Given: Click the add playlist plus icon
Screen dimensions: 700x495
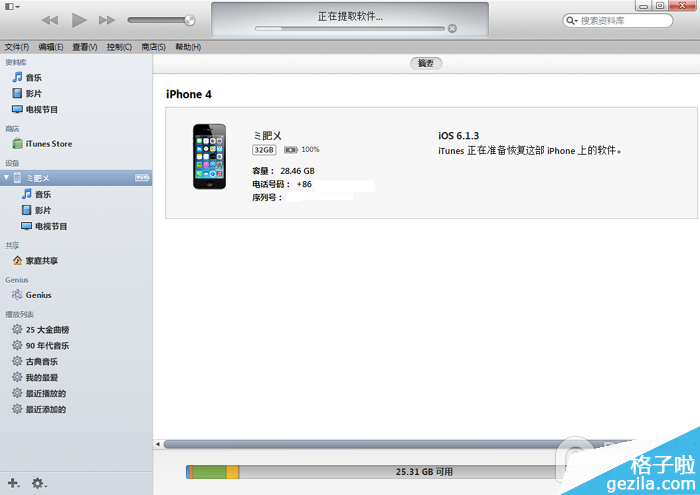Looking at the screenshot, I should 13,483.
